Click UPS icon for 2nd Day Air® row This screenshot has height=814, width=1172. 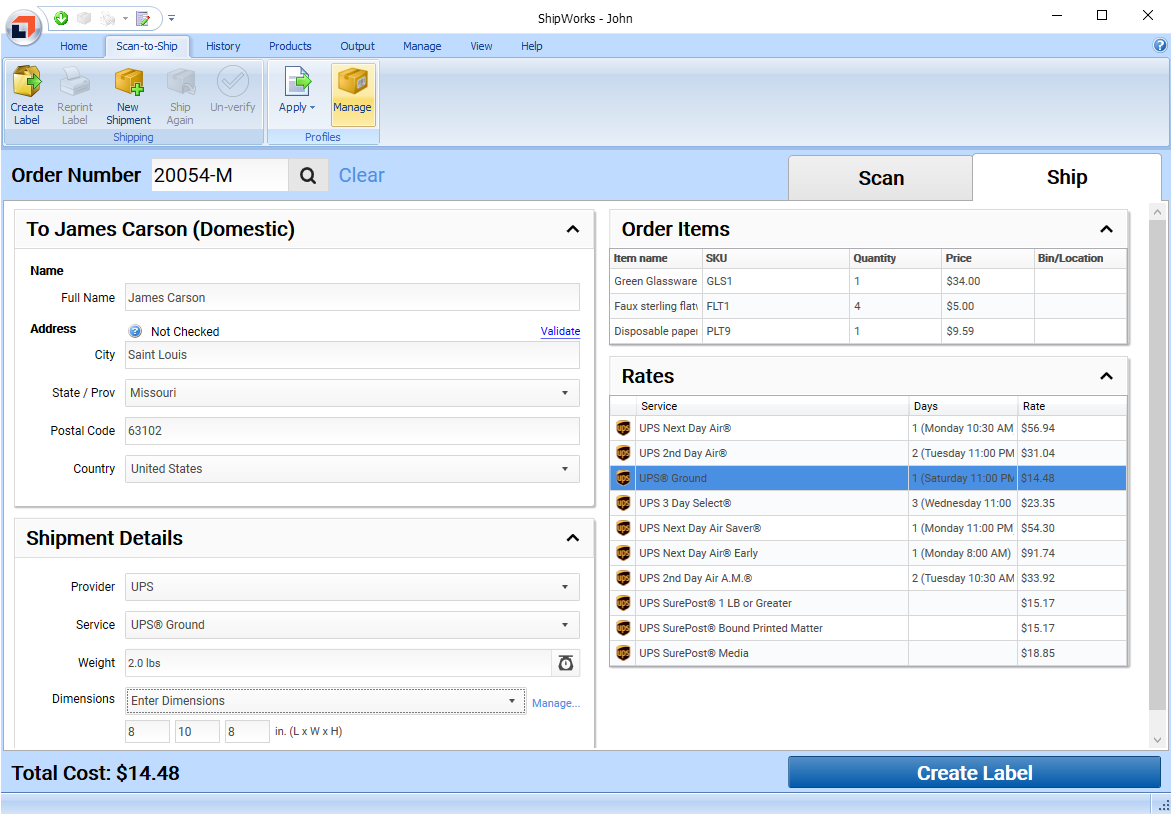click(x=623, y=453)
